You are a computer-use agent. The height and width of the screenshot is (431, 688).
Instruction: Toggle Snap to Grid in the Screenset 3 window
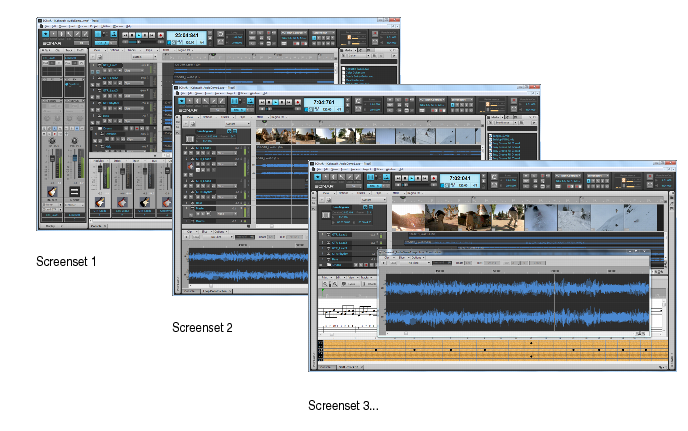point(370,177)
